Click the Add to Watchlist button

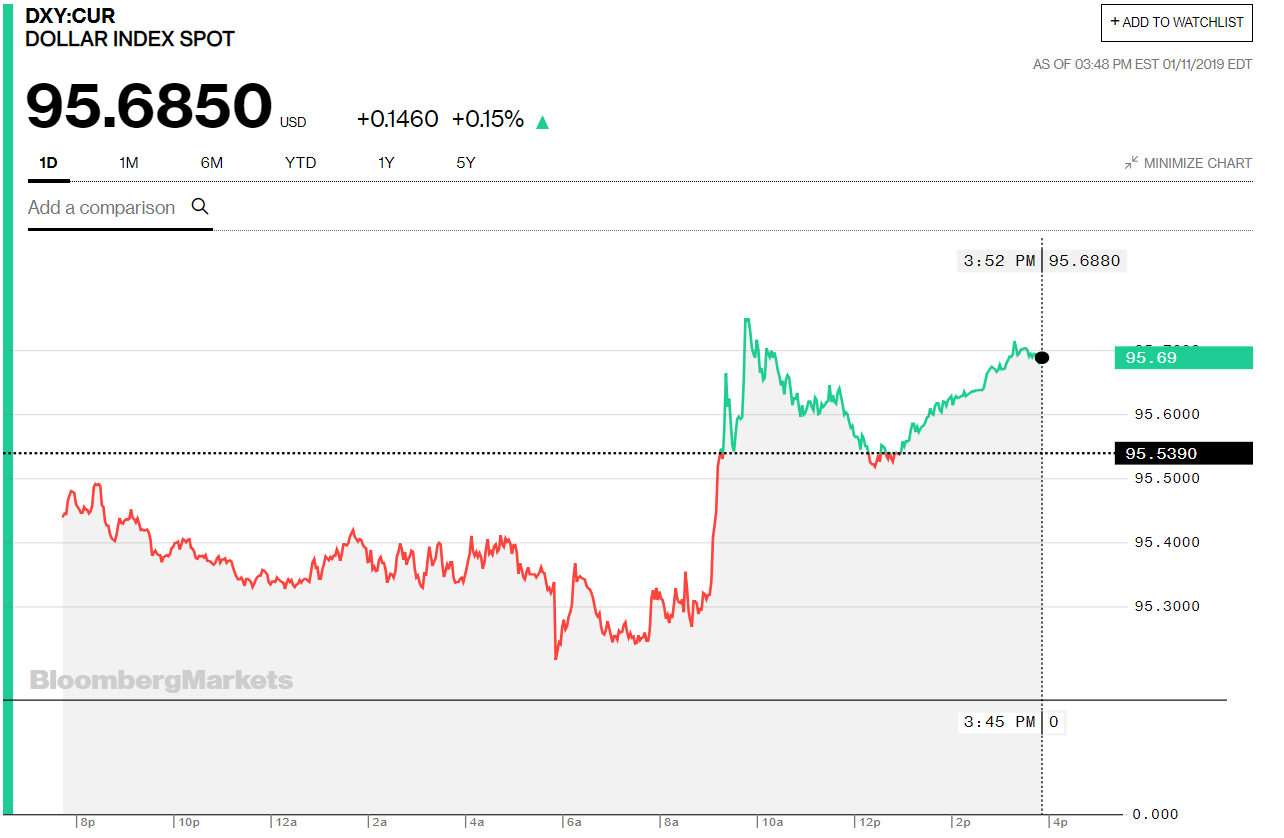click(x=1177, y=22)
